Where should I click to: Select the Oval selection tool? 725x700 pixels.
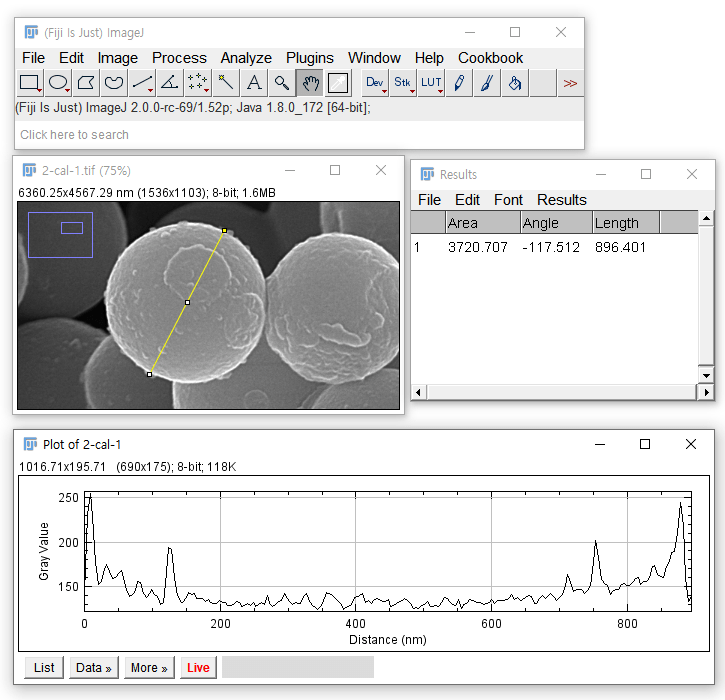[58, 83]
